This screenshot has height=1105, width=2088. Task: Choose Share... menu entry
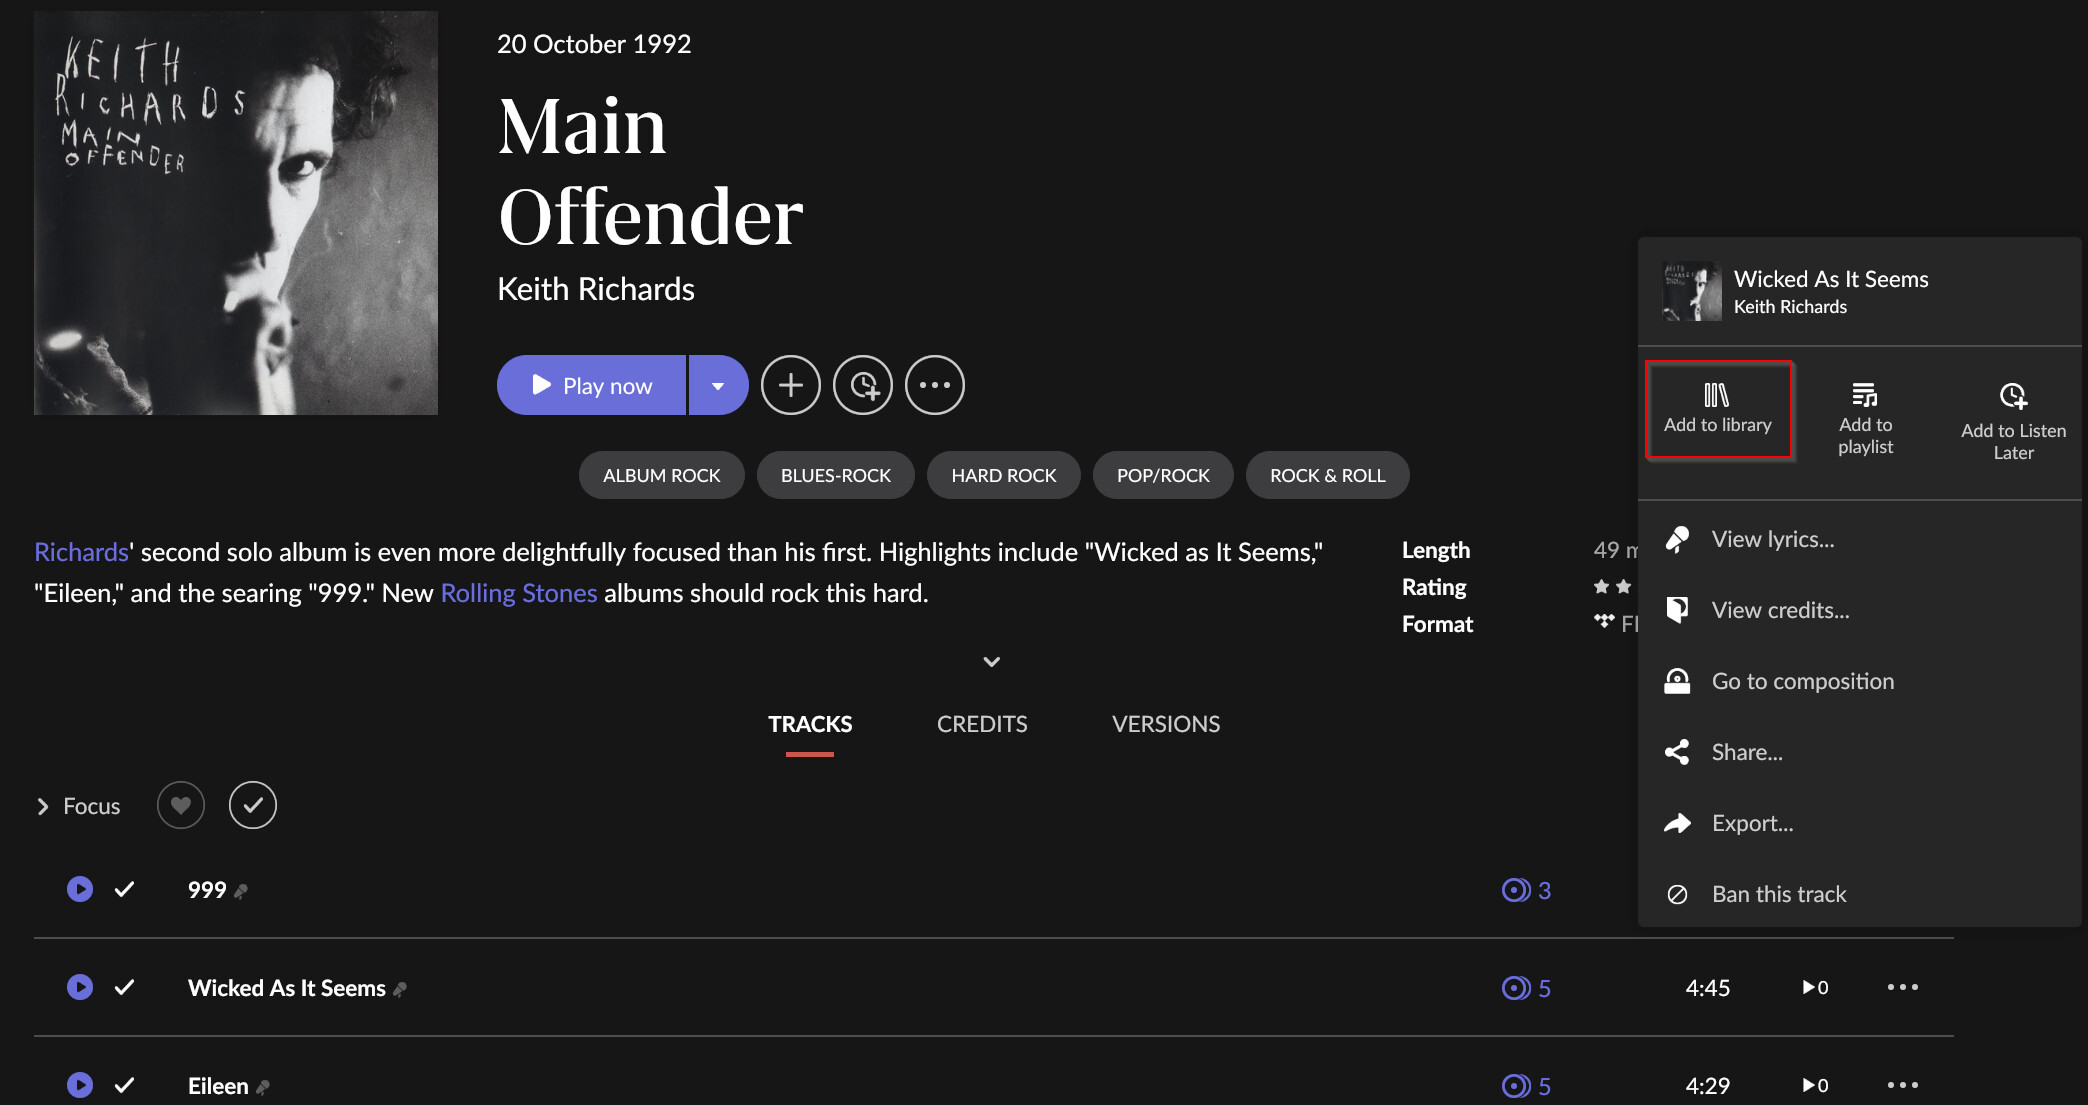click(x=1860, y=752)
